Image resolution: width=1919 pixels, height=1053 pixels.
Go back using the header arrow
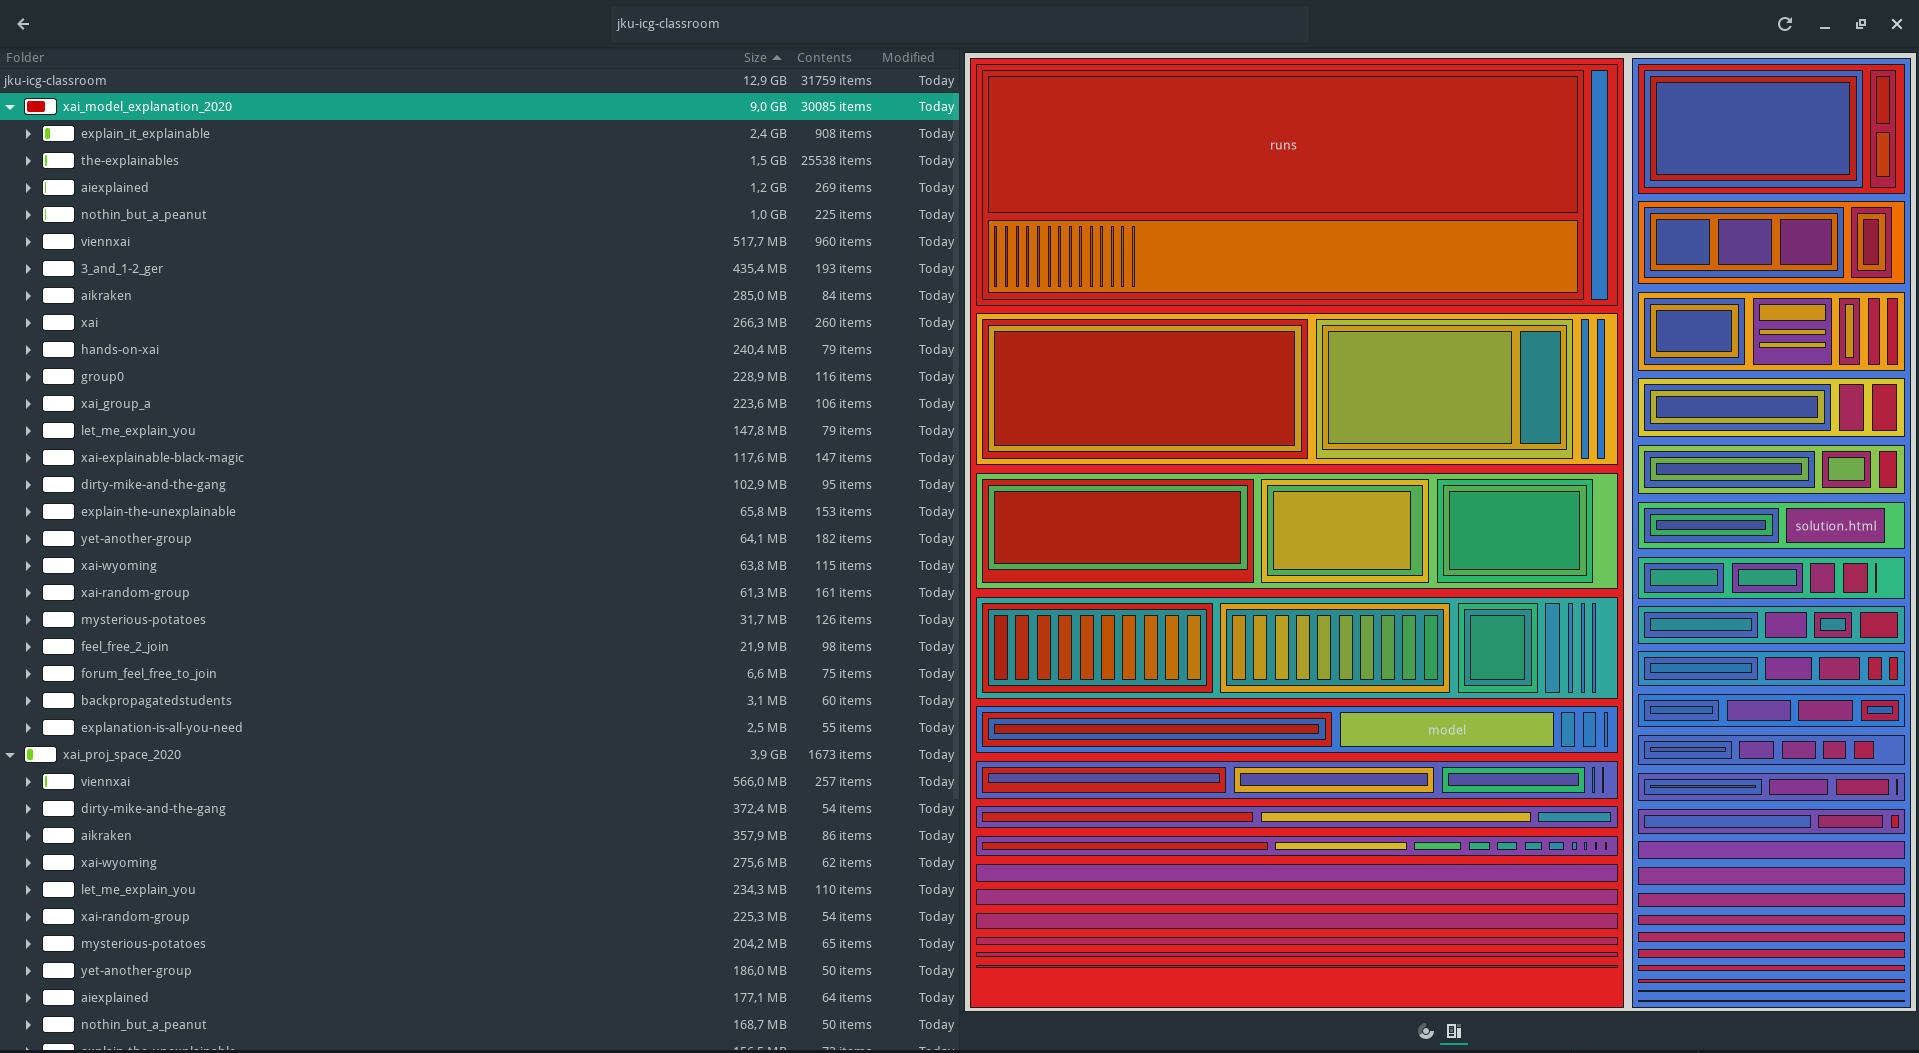click(x=23, y=24)
